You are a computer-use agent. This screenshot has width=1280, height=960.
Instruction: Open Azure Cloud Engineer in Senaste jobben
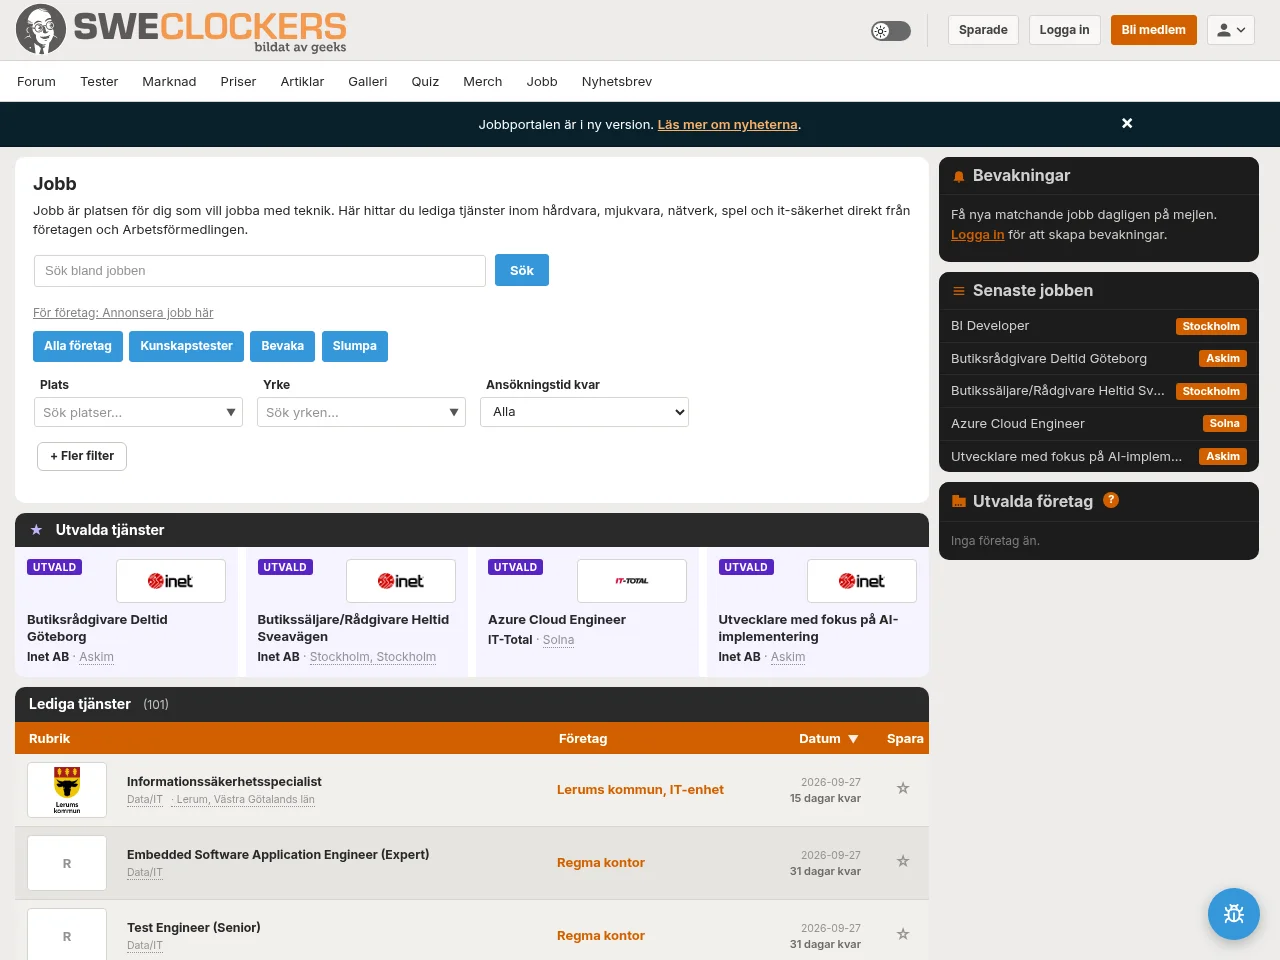(x=1018, y=424)
